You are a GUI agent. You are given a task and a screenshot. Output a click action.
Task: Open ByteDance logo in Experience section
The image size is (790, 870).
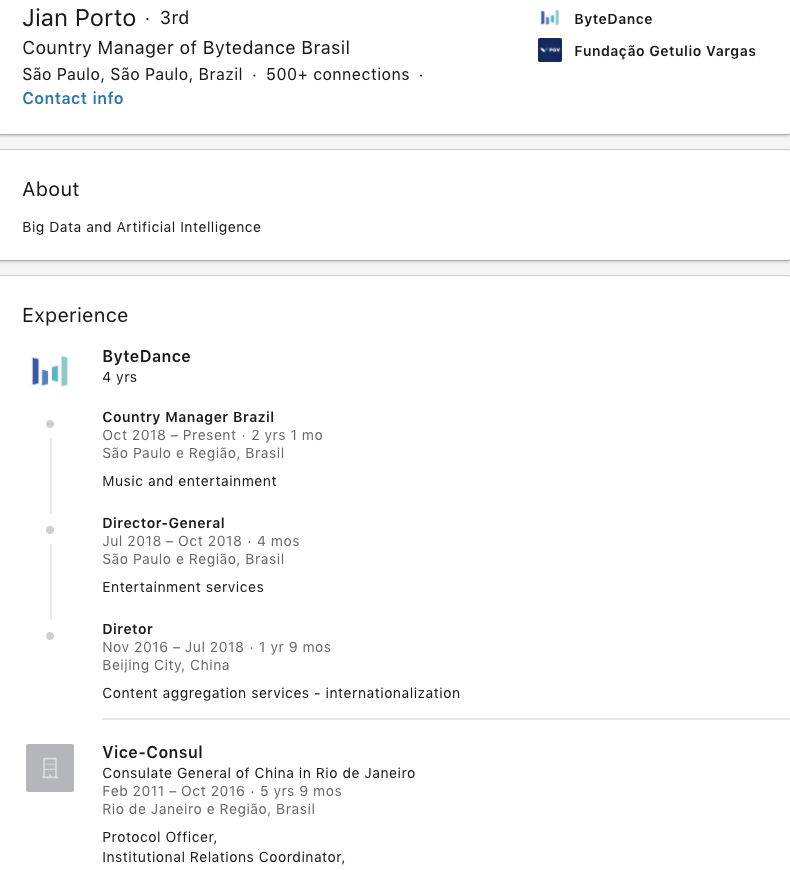tap(49, 371)
